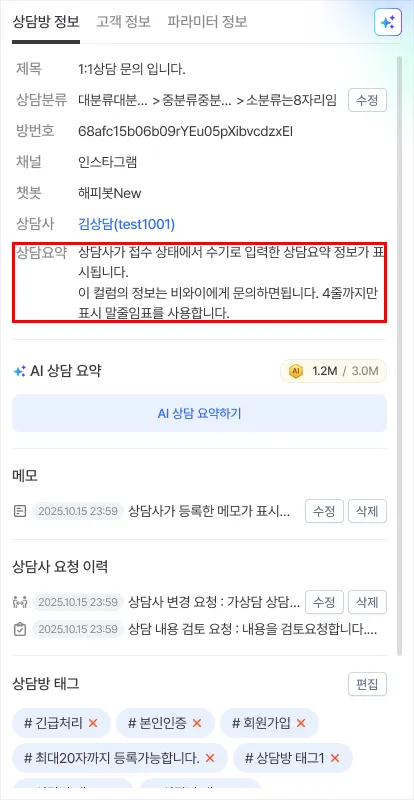The width and height of the screenshot is (414, 800).
Task: Remove the 긴급처리 tag with its X
Action: pyautogui.click(x=93, y=723)
